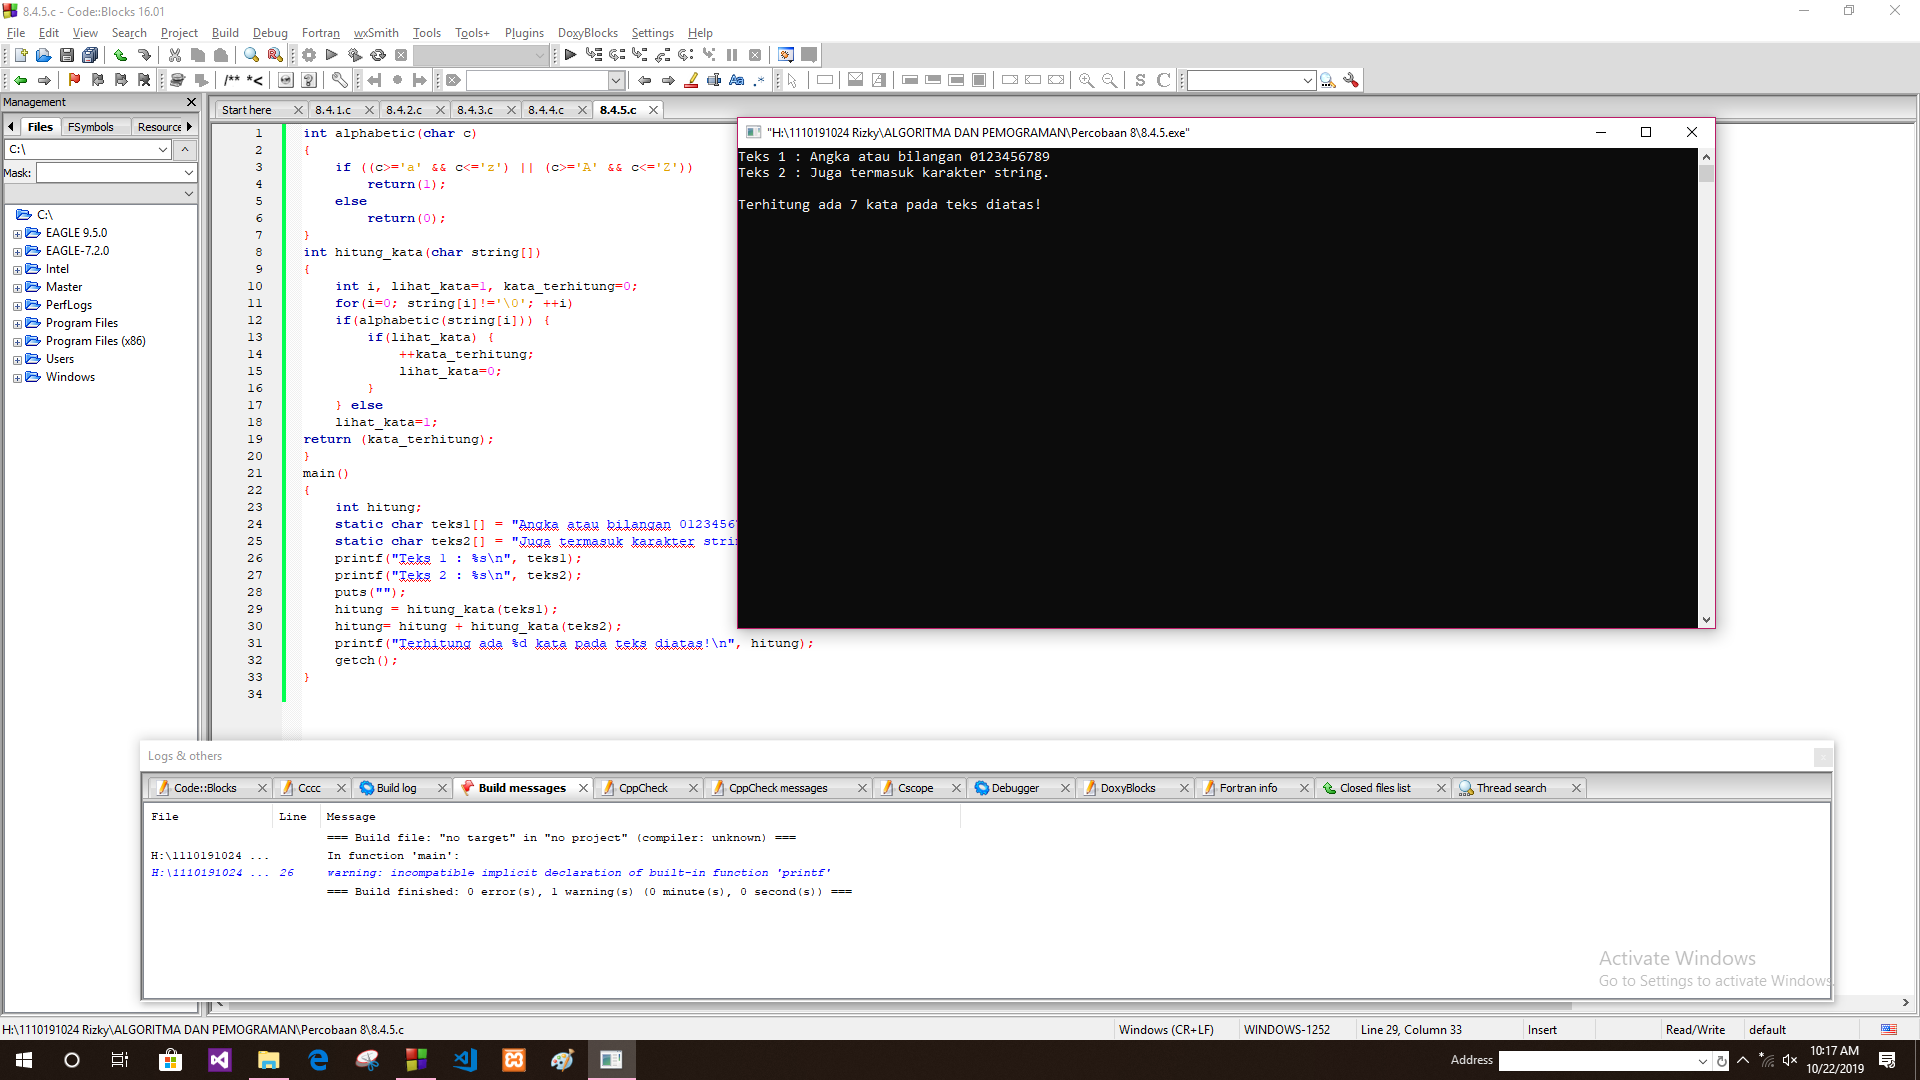1920x1080 pixels.
Task: Toggle bookmark with the red flag icon
Action: [74, 80]
